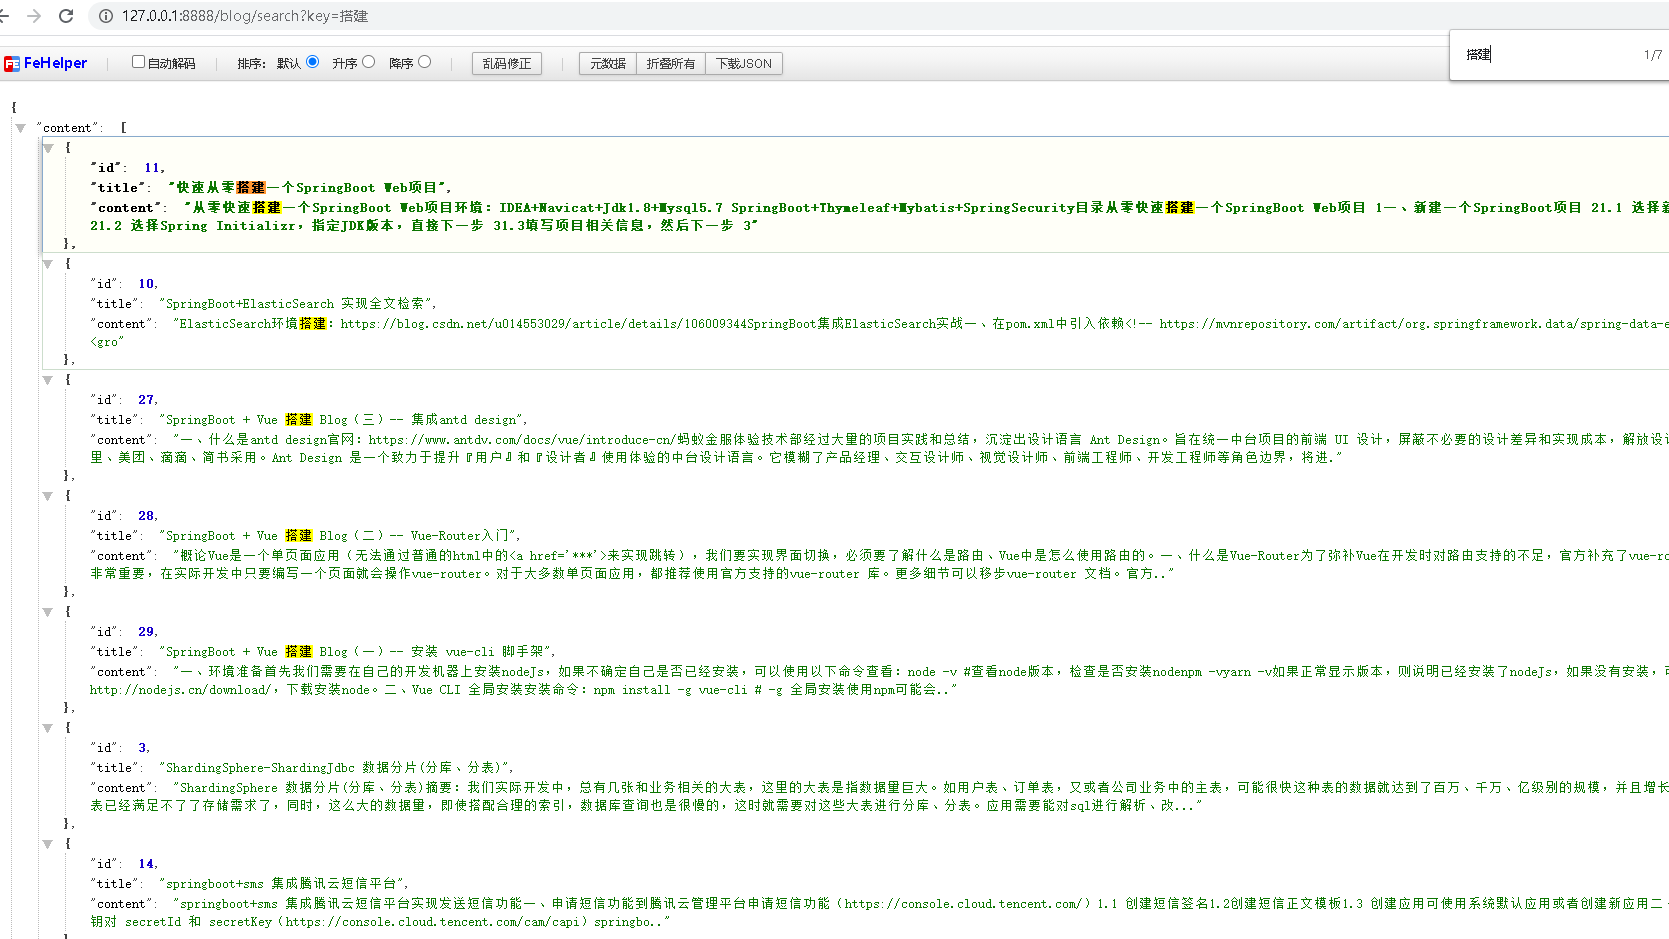
Task: Click the page info icon in address bar
Action: tap(106, 16)
